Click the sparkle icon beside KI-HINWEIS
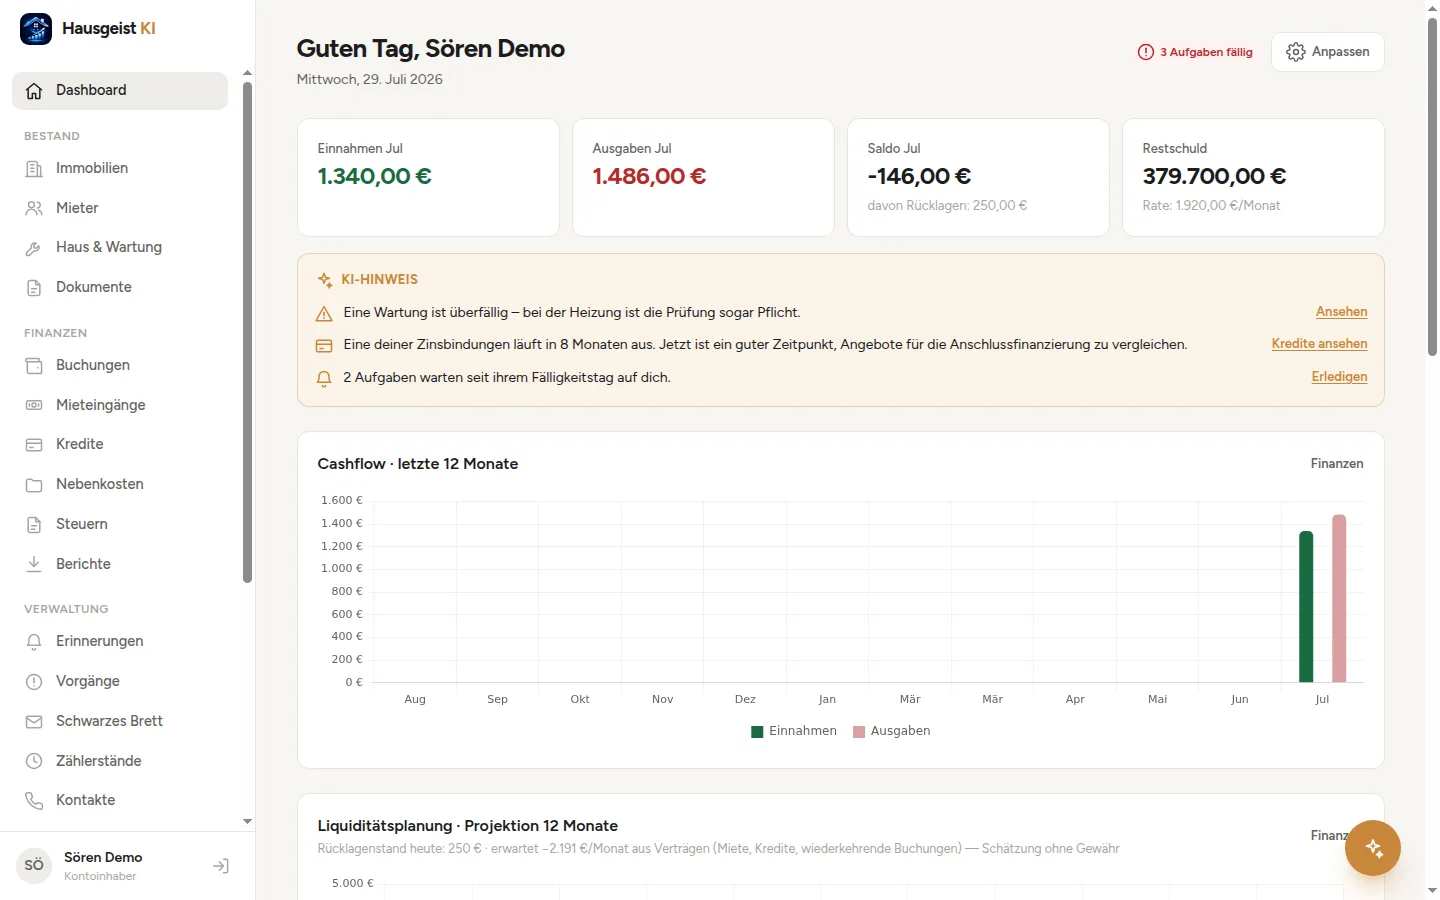The image size is (1440, 900). [x=325, y=281]
